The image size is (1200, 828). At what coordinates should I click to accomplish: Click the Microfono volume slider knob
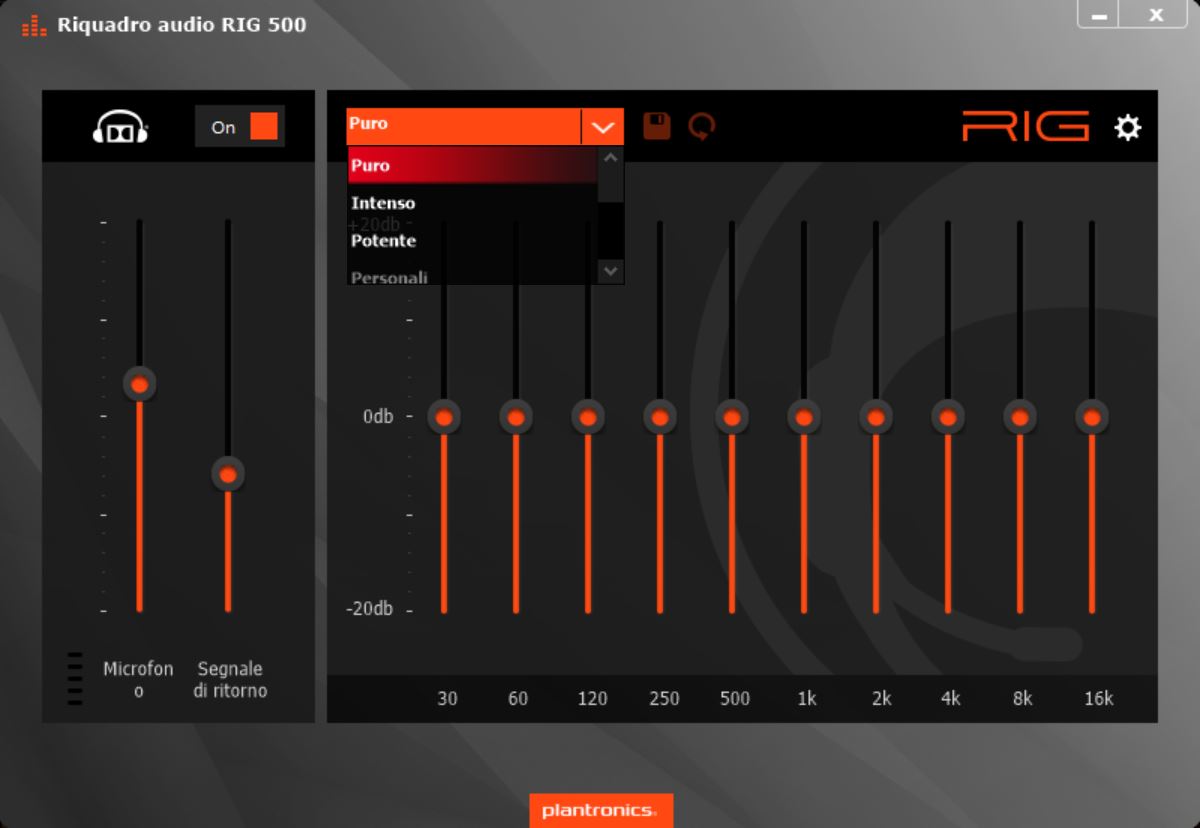(140, 384)
